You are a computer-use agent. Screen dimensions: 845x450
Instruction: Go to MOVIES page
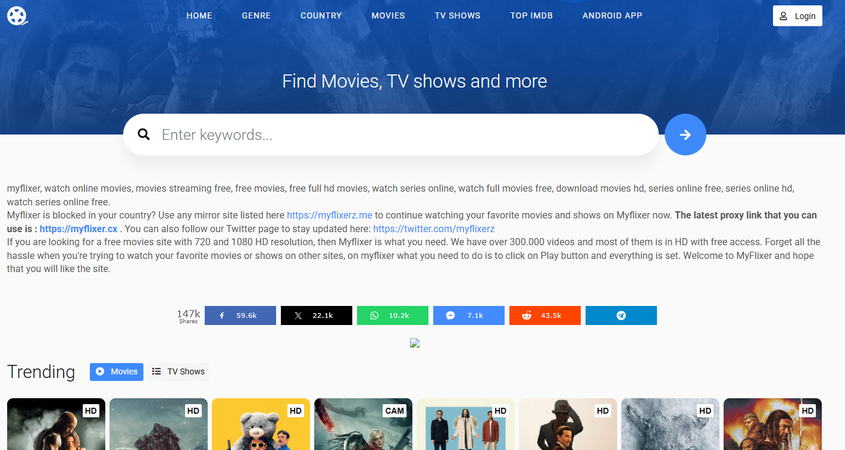(388, 16)
